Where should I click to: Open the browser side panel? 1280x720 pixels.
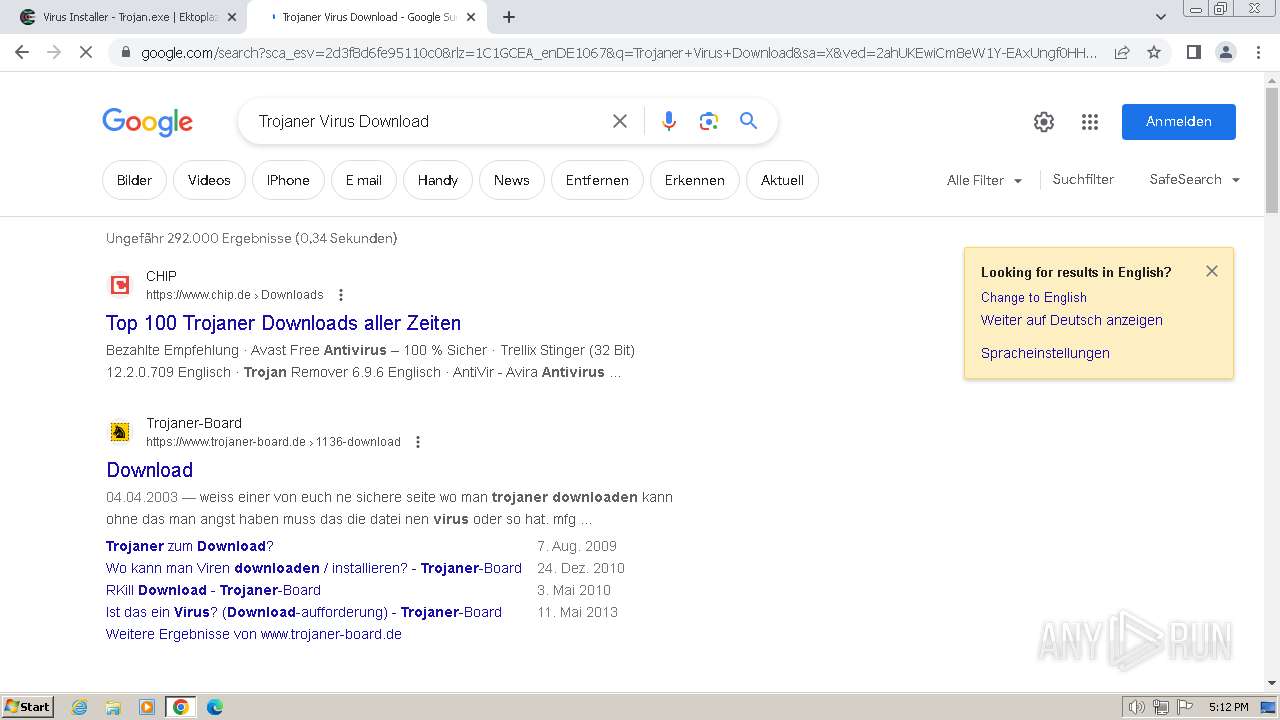tap(1193, 52)
